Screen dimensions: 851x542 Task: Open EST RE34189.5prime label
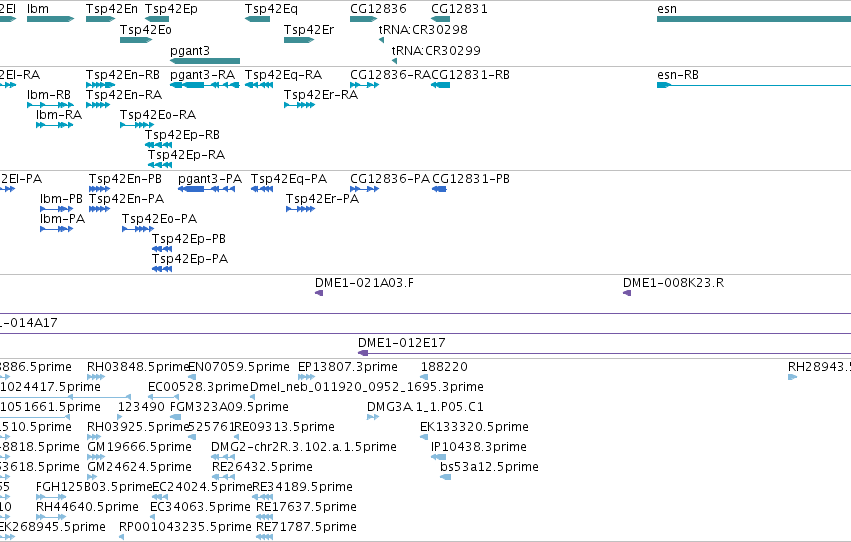302,487
